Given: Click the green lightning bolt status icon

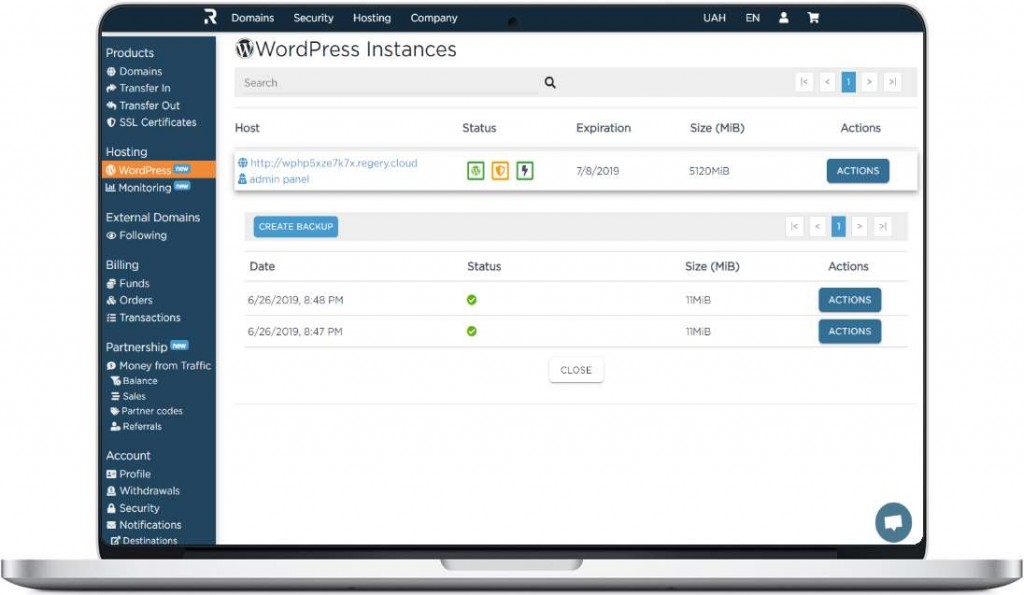Looking at the screenshot, I should coord(525,170).
